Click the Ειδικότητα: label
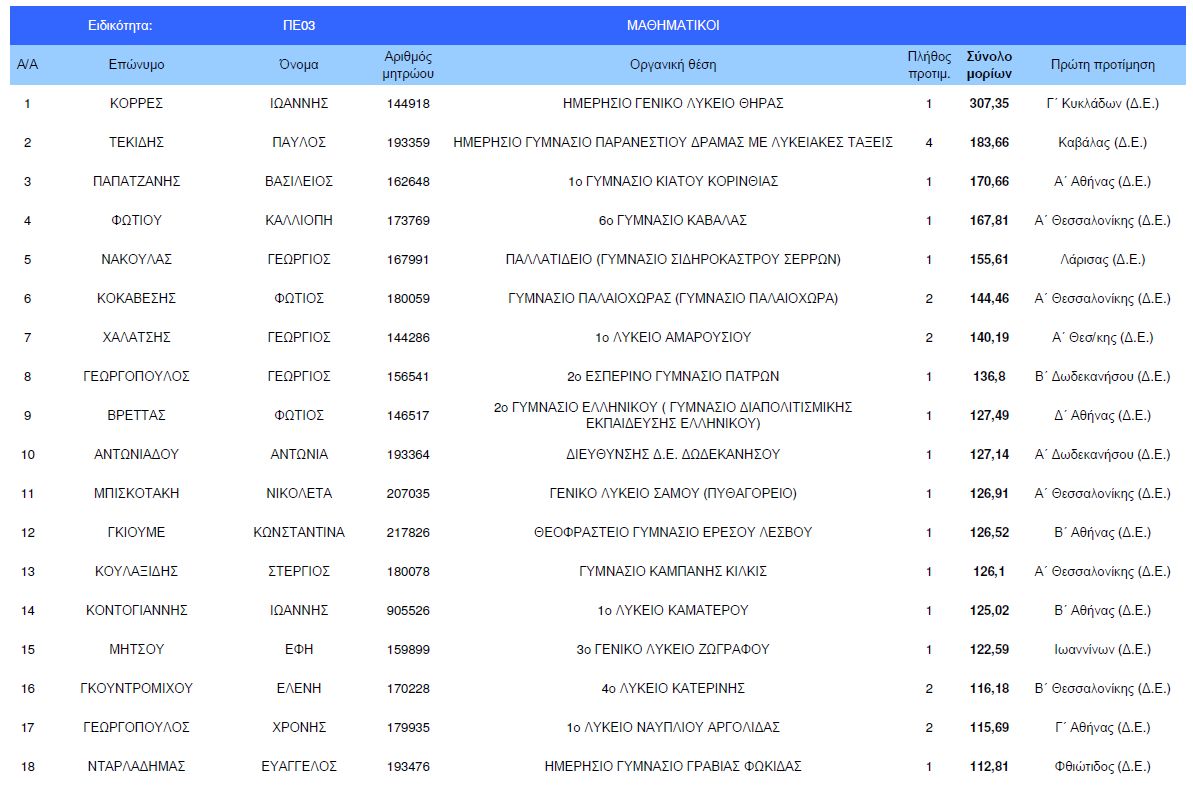Viewport: 1193px width, 789px height. [120, 25]
